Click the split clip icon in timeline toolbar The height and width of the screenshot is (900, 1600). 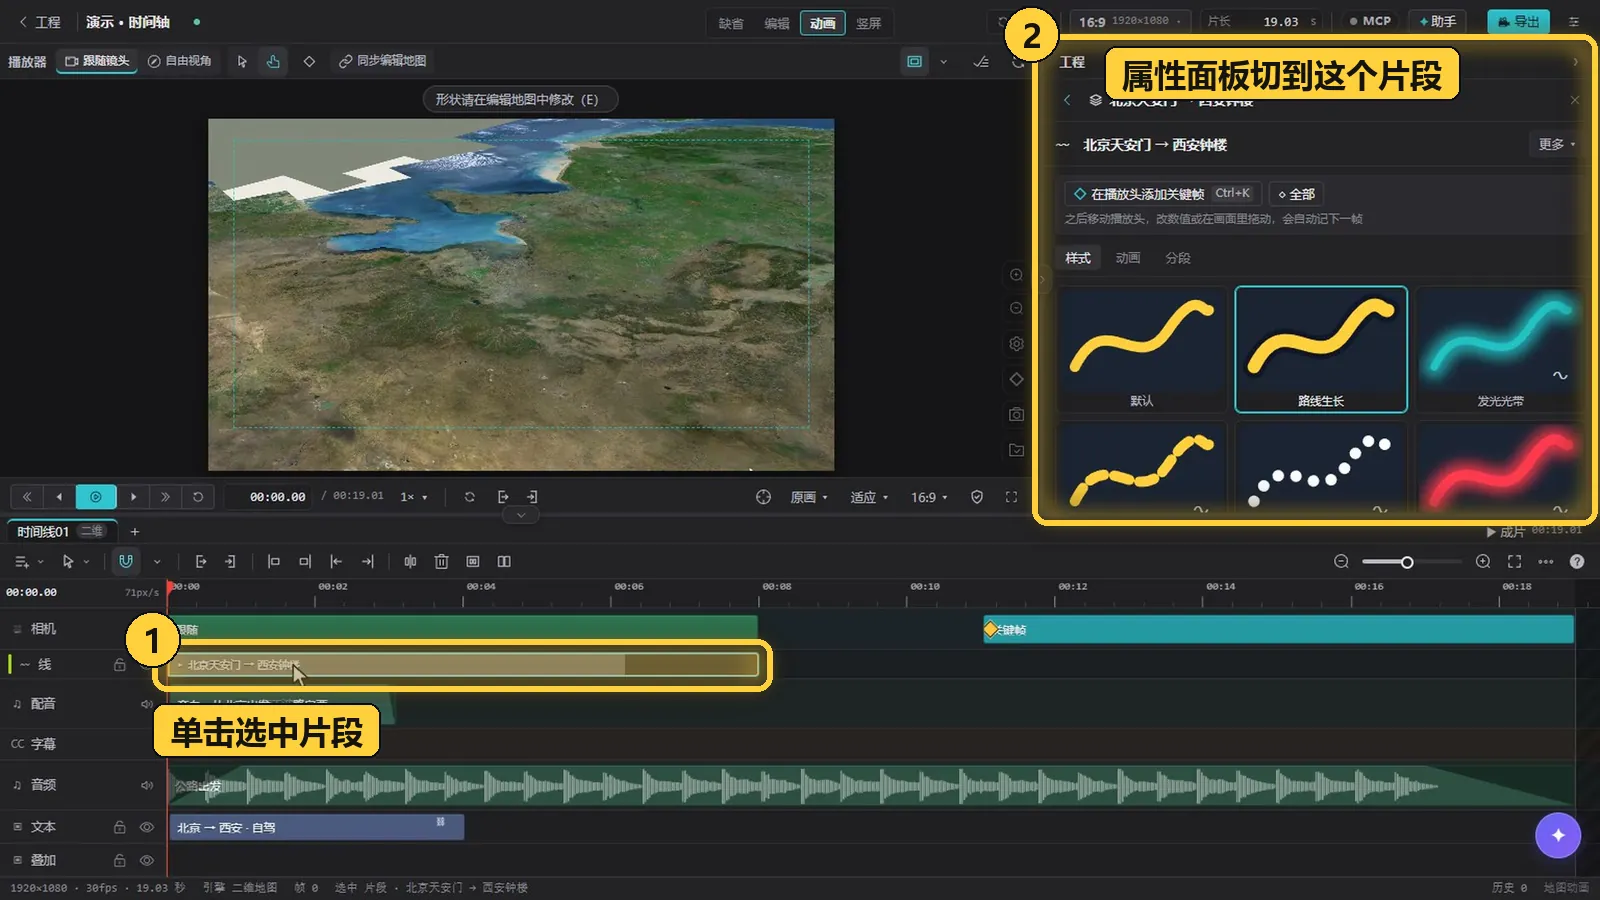[410, 562]
